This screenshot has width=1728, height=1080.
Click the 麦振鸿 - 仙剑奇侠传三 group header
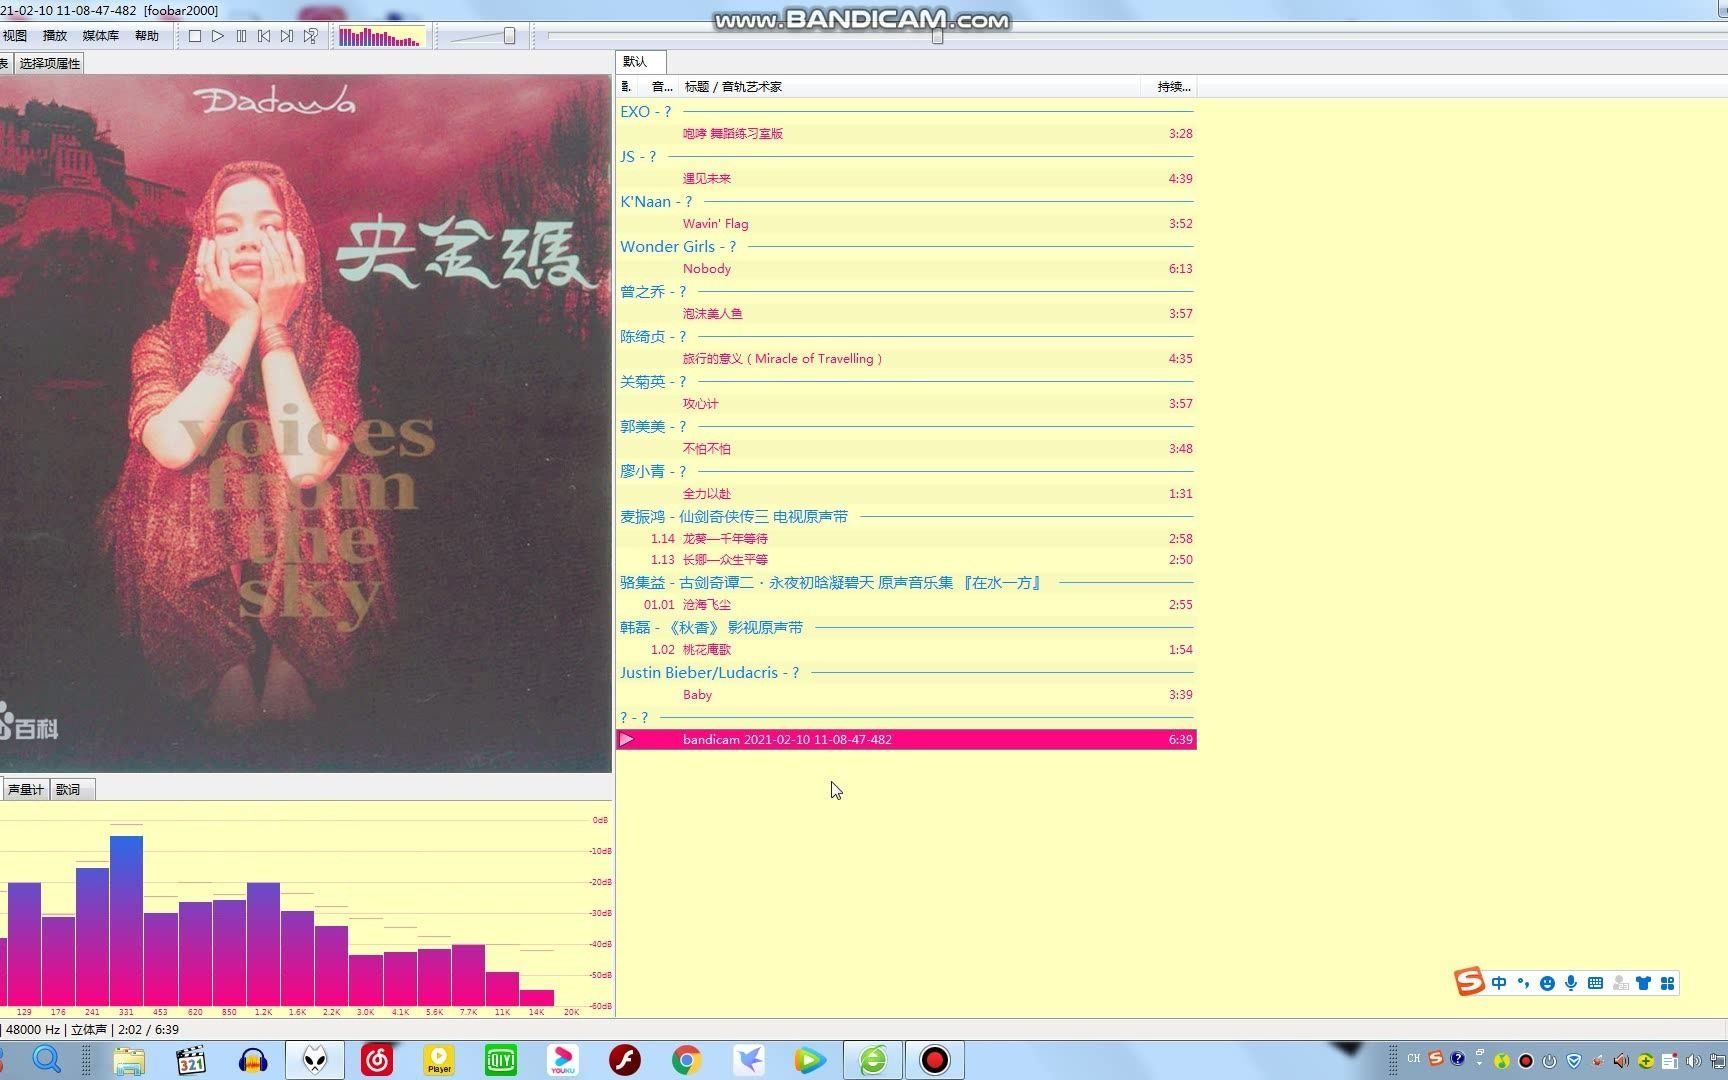click(x=906, y=517)
